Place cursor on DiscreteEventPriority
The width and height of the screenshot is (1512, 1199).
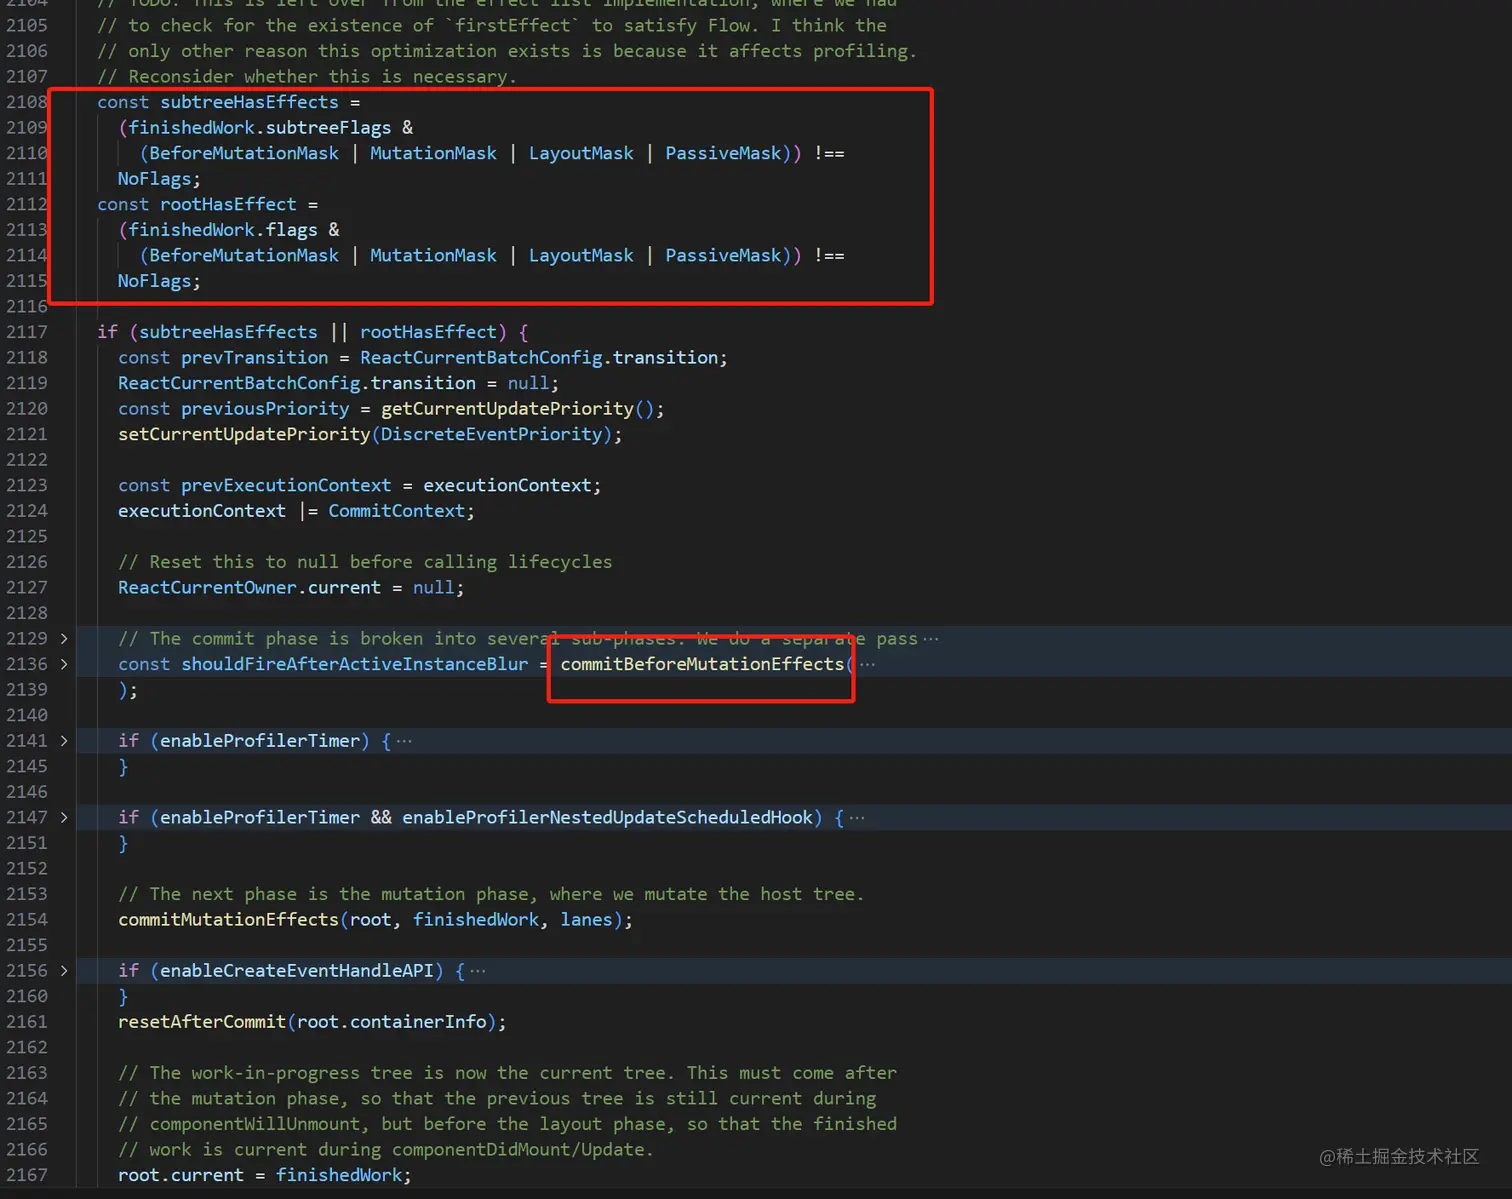click(491, 434)
